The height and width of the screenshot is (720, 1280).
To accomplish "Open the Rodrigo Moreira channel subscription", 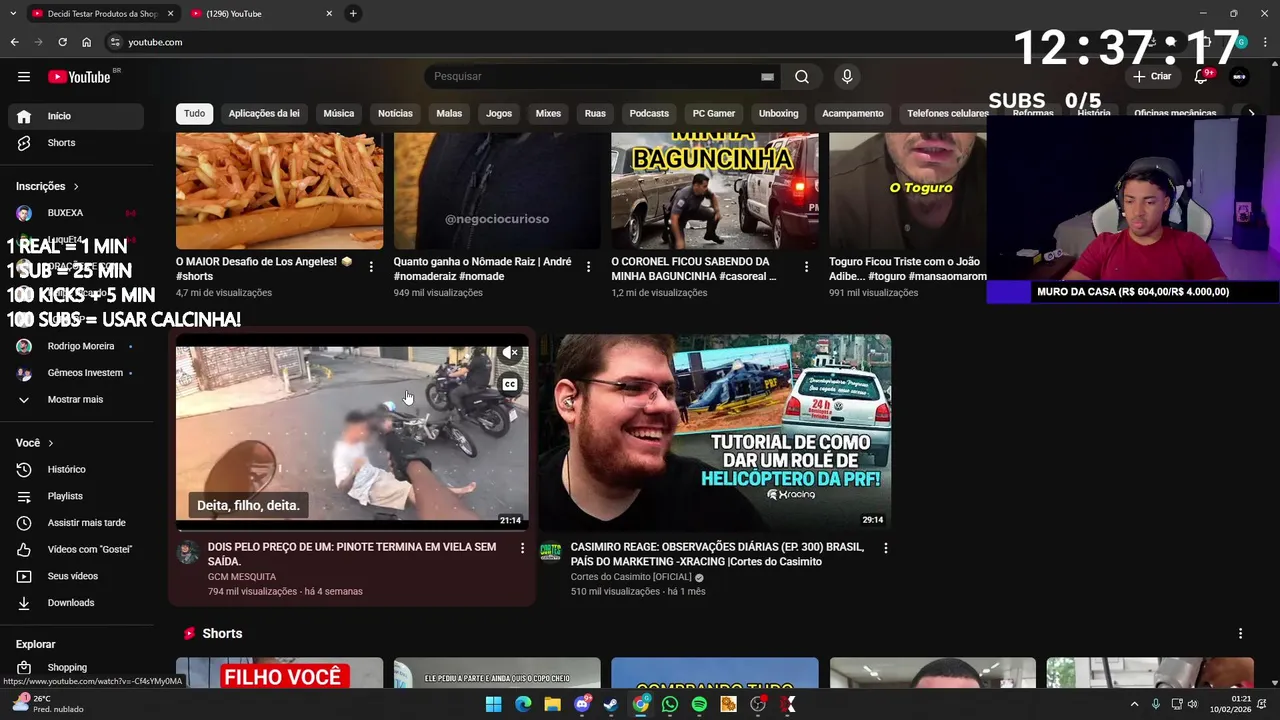I will 76,346.
